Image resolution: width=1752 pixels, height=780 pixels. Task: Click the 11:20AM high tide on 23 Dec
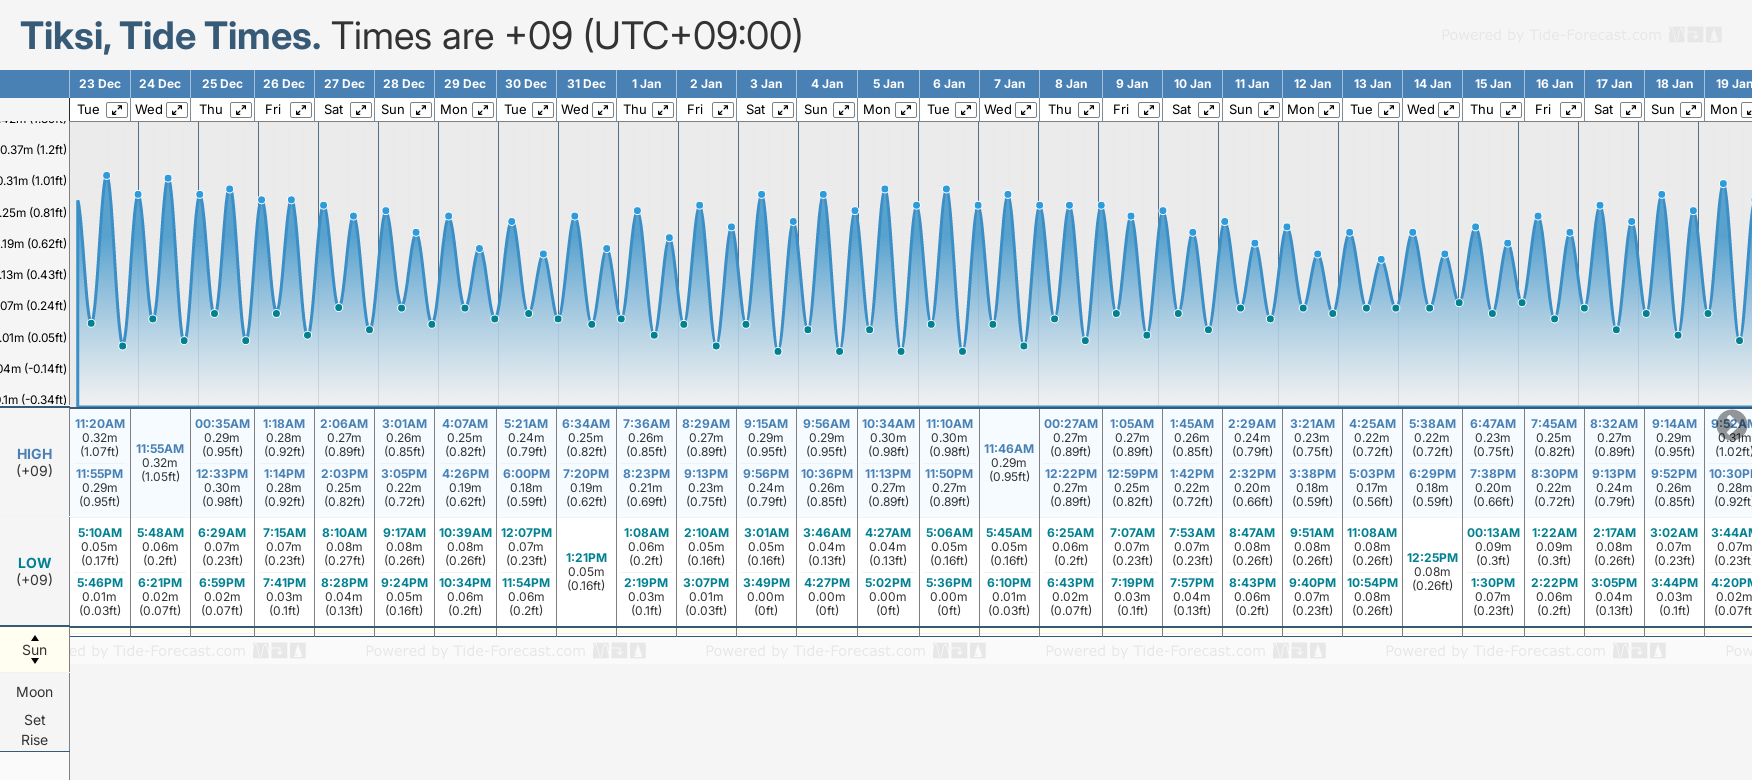pyautogui.click(x=100, y=424)
